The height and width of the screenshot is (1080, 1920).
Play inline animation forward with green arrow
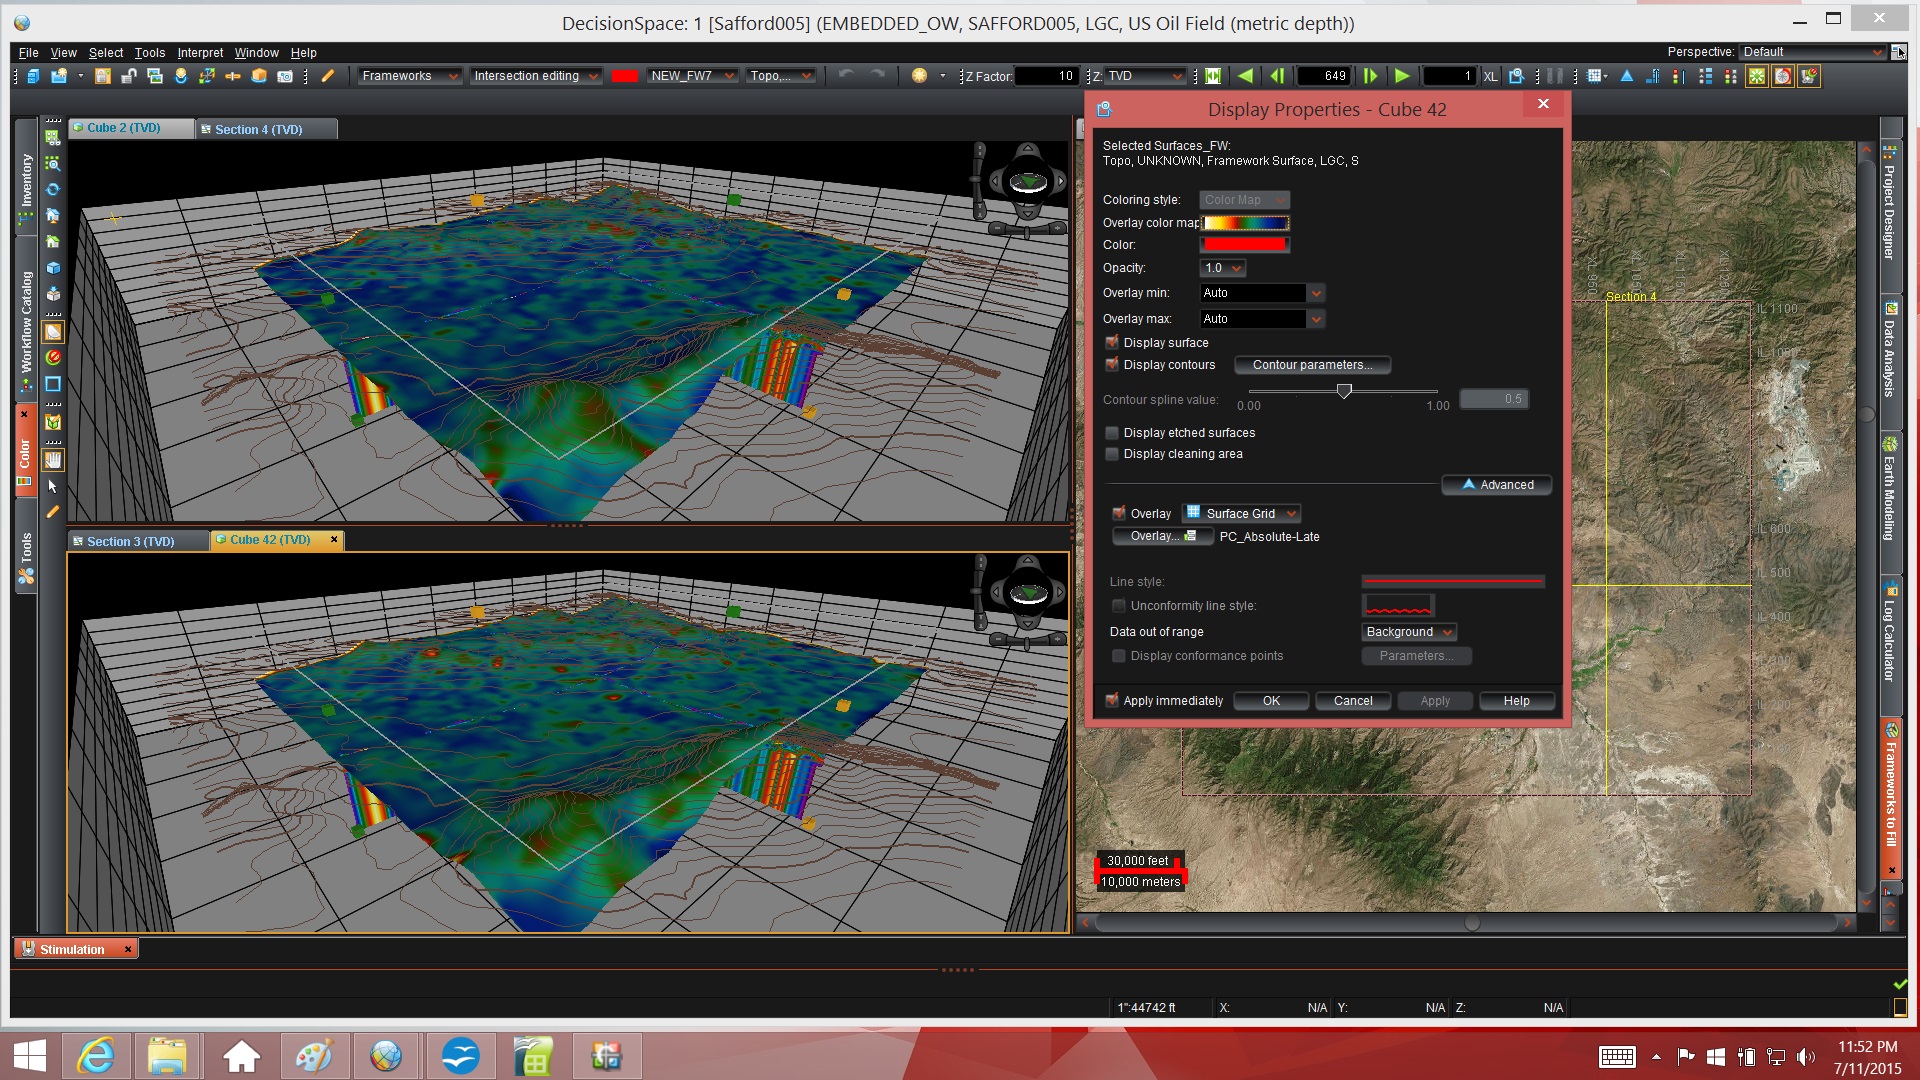pyautogui.click(x=1402, y=76)
